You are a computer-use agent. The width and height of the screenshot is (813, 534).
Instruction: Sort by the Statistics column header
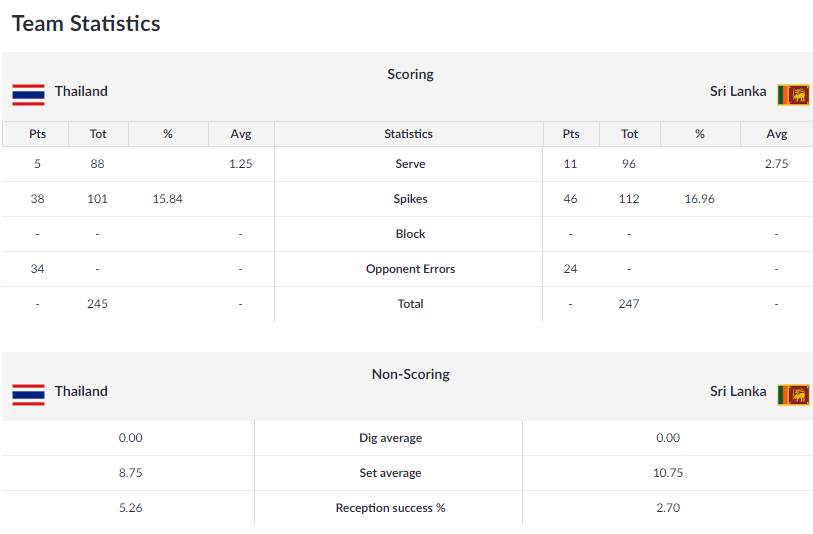(408, 134)
